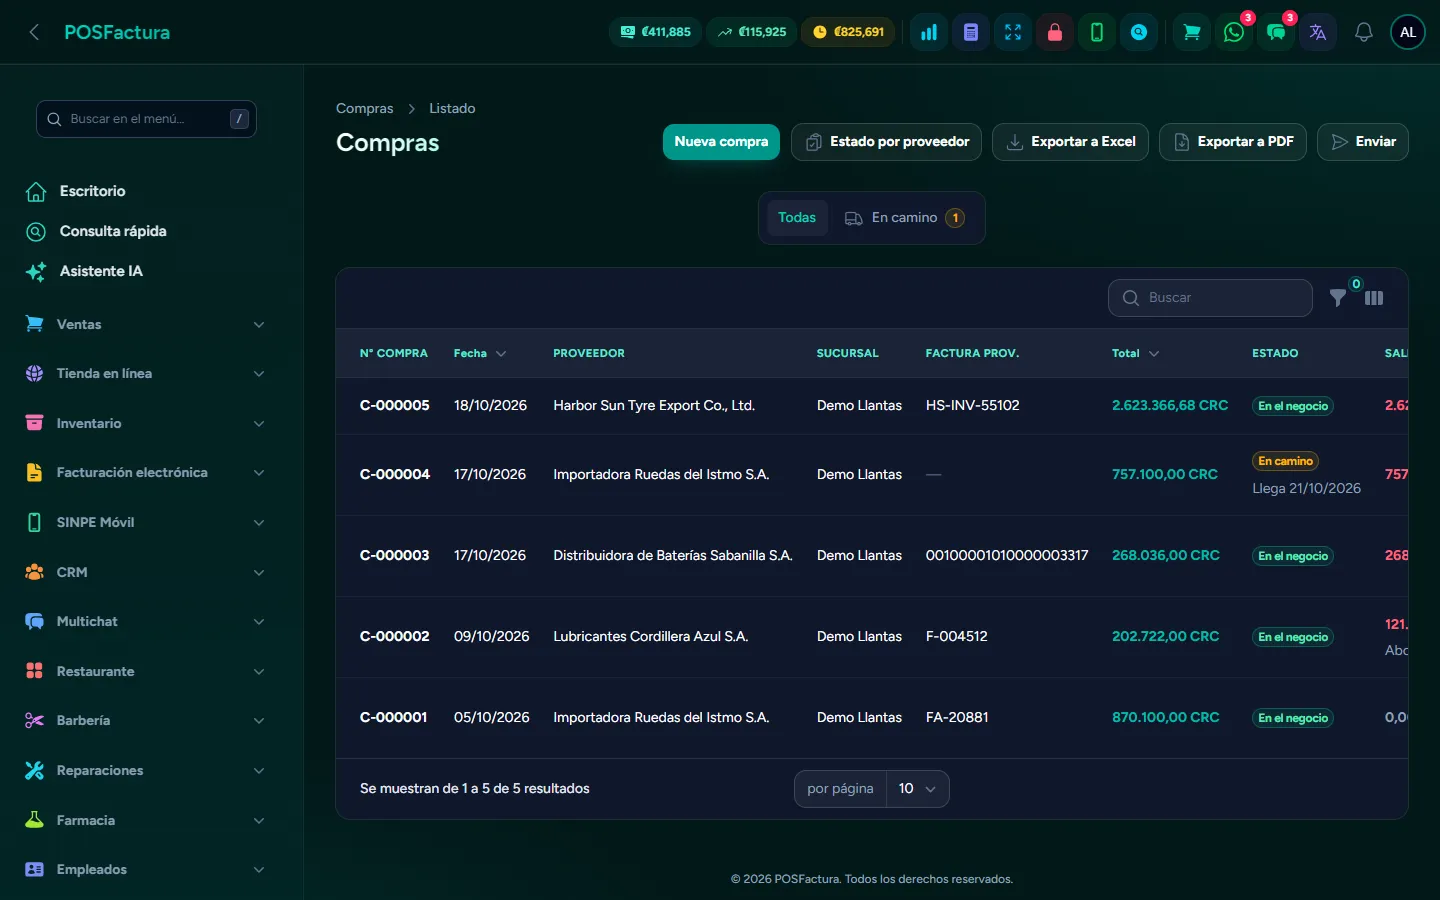Image resolution: width=1440 pixels, height=900 pixels.
Task: Open the AL user avatar menu
Action: pyautogui.click(x=1408, y=32)
